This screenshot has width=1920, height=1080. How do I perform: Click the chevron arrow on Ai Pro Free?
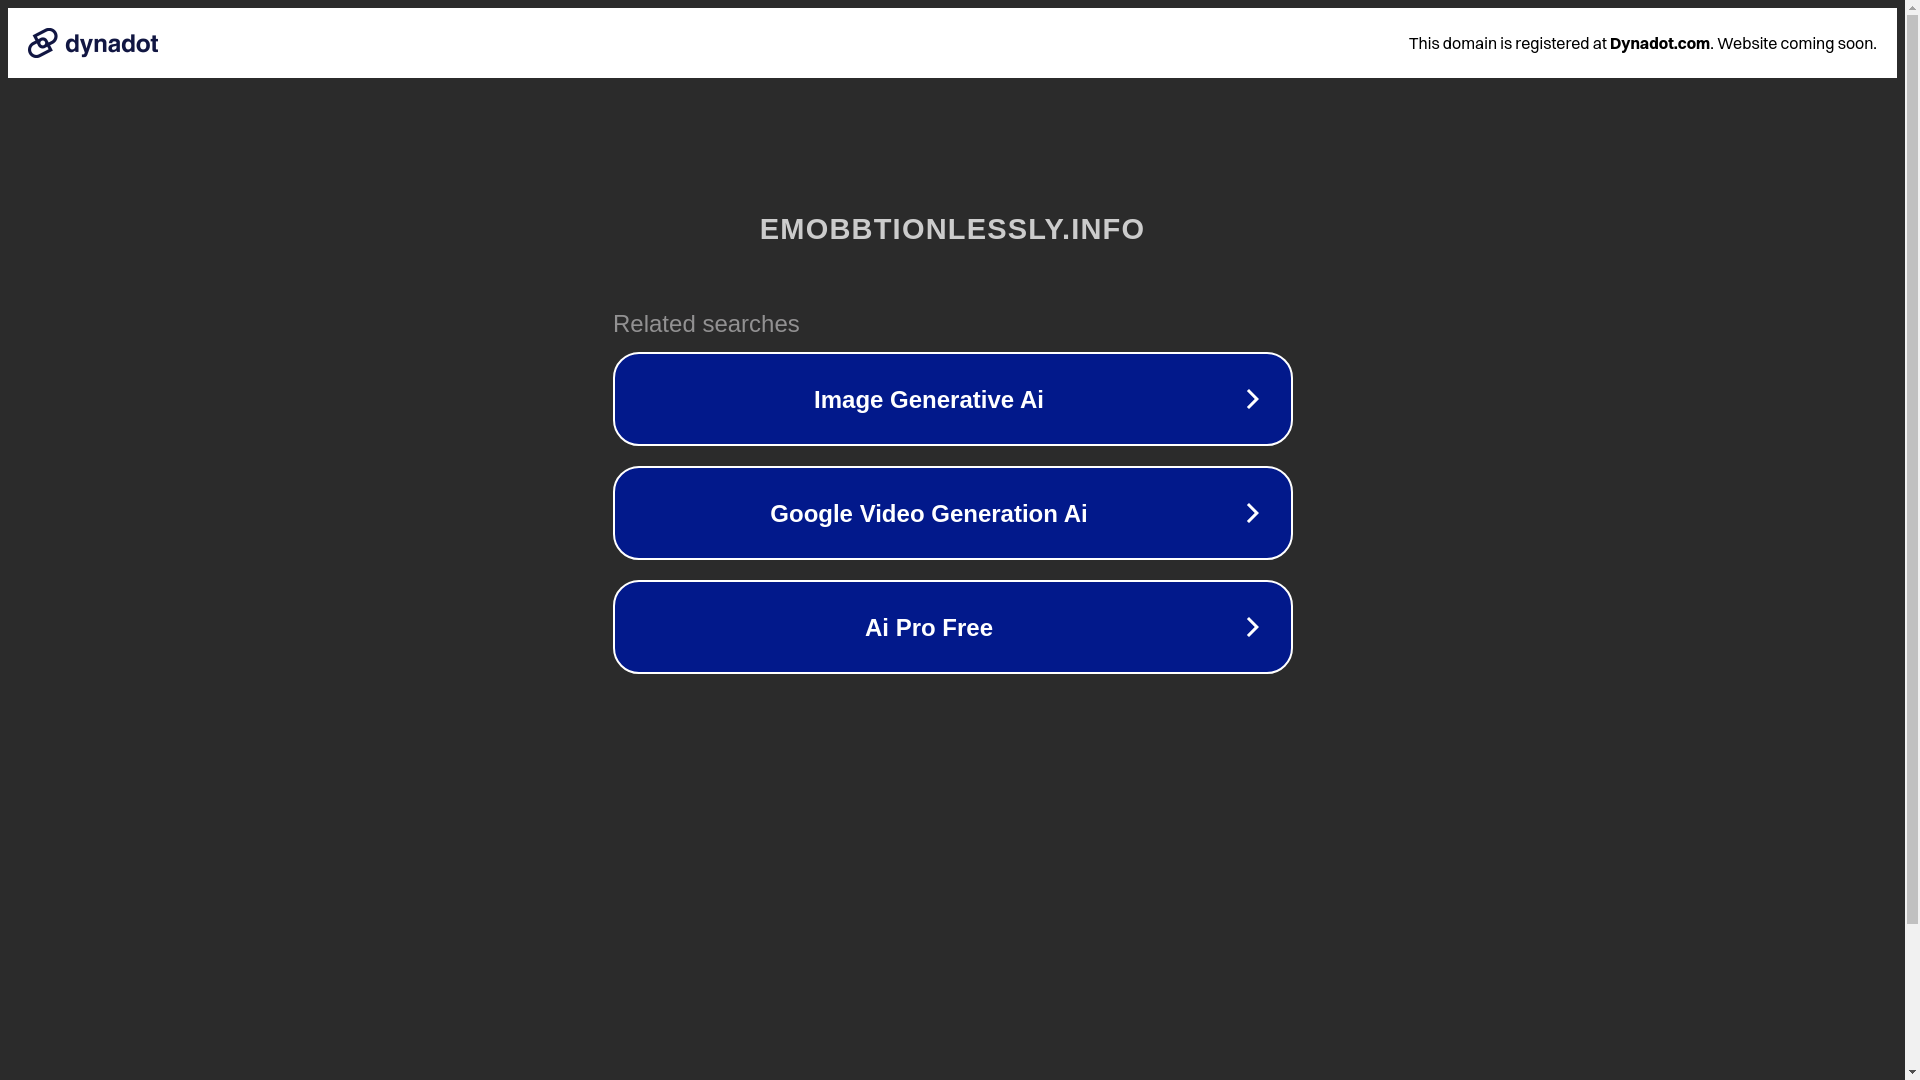coord(1252,627)
